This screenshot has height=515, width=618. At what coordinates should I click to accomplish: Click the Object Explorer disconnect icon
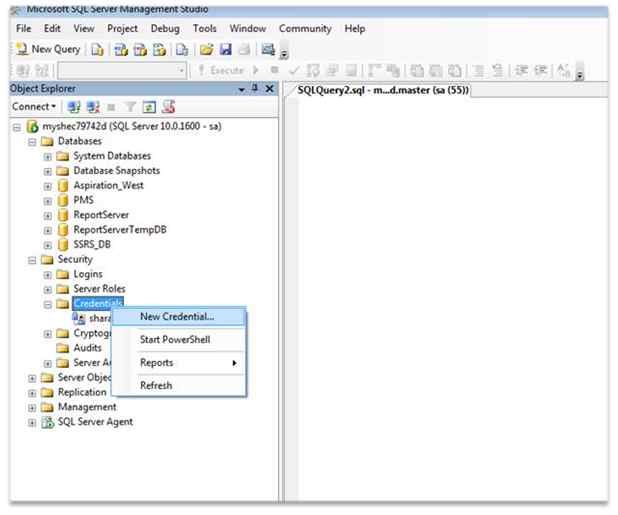93,107
